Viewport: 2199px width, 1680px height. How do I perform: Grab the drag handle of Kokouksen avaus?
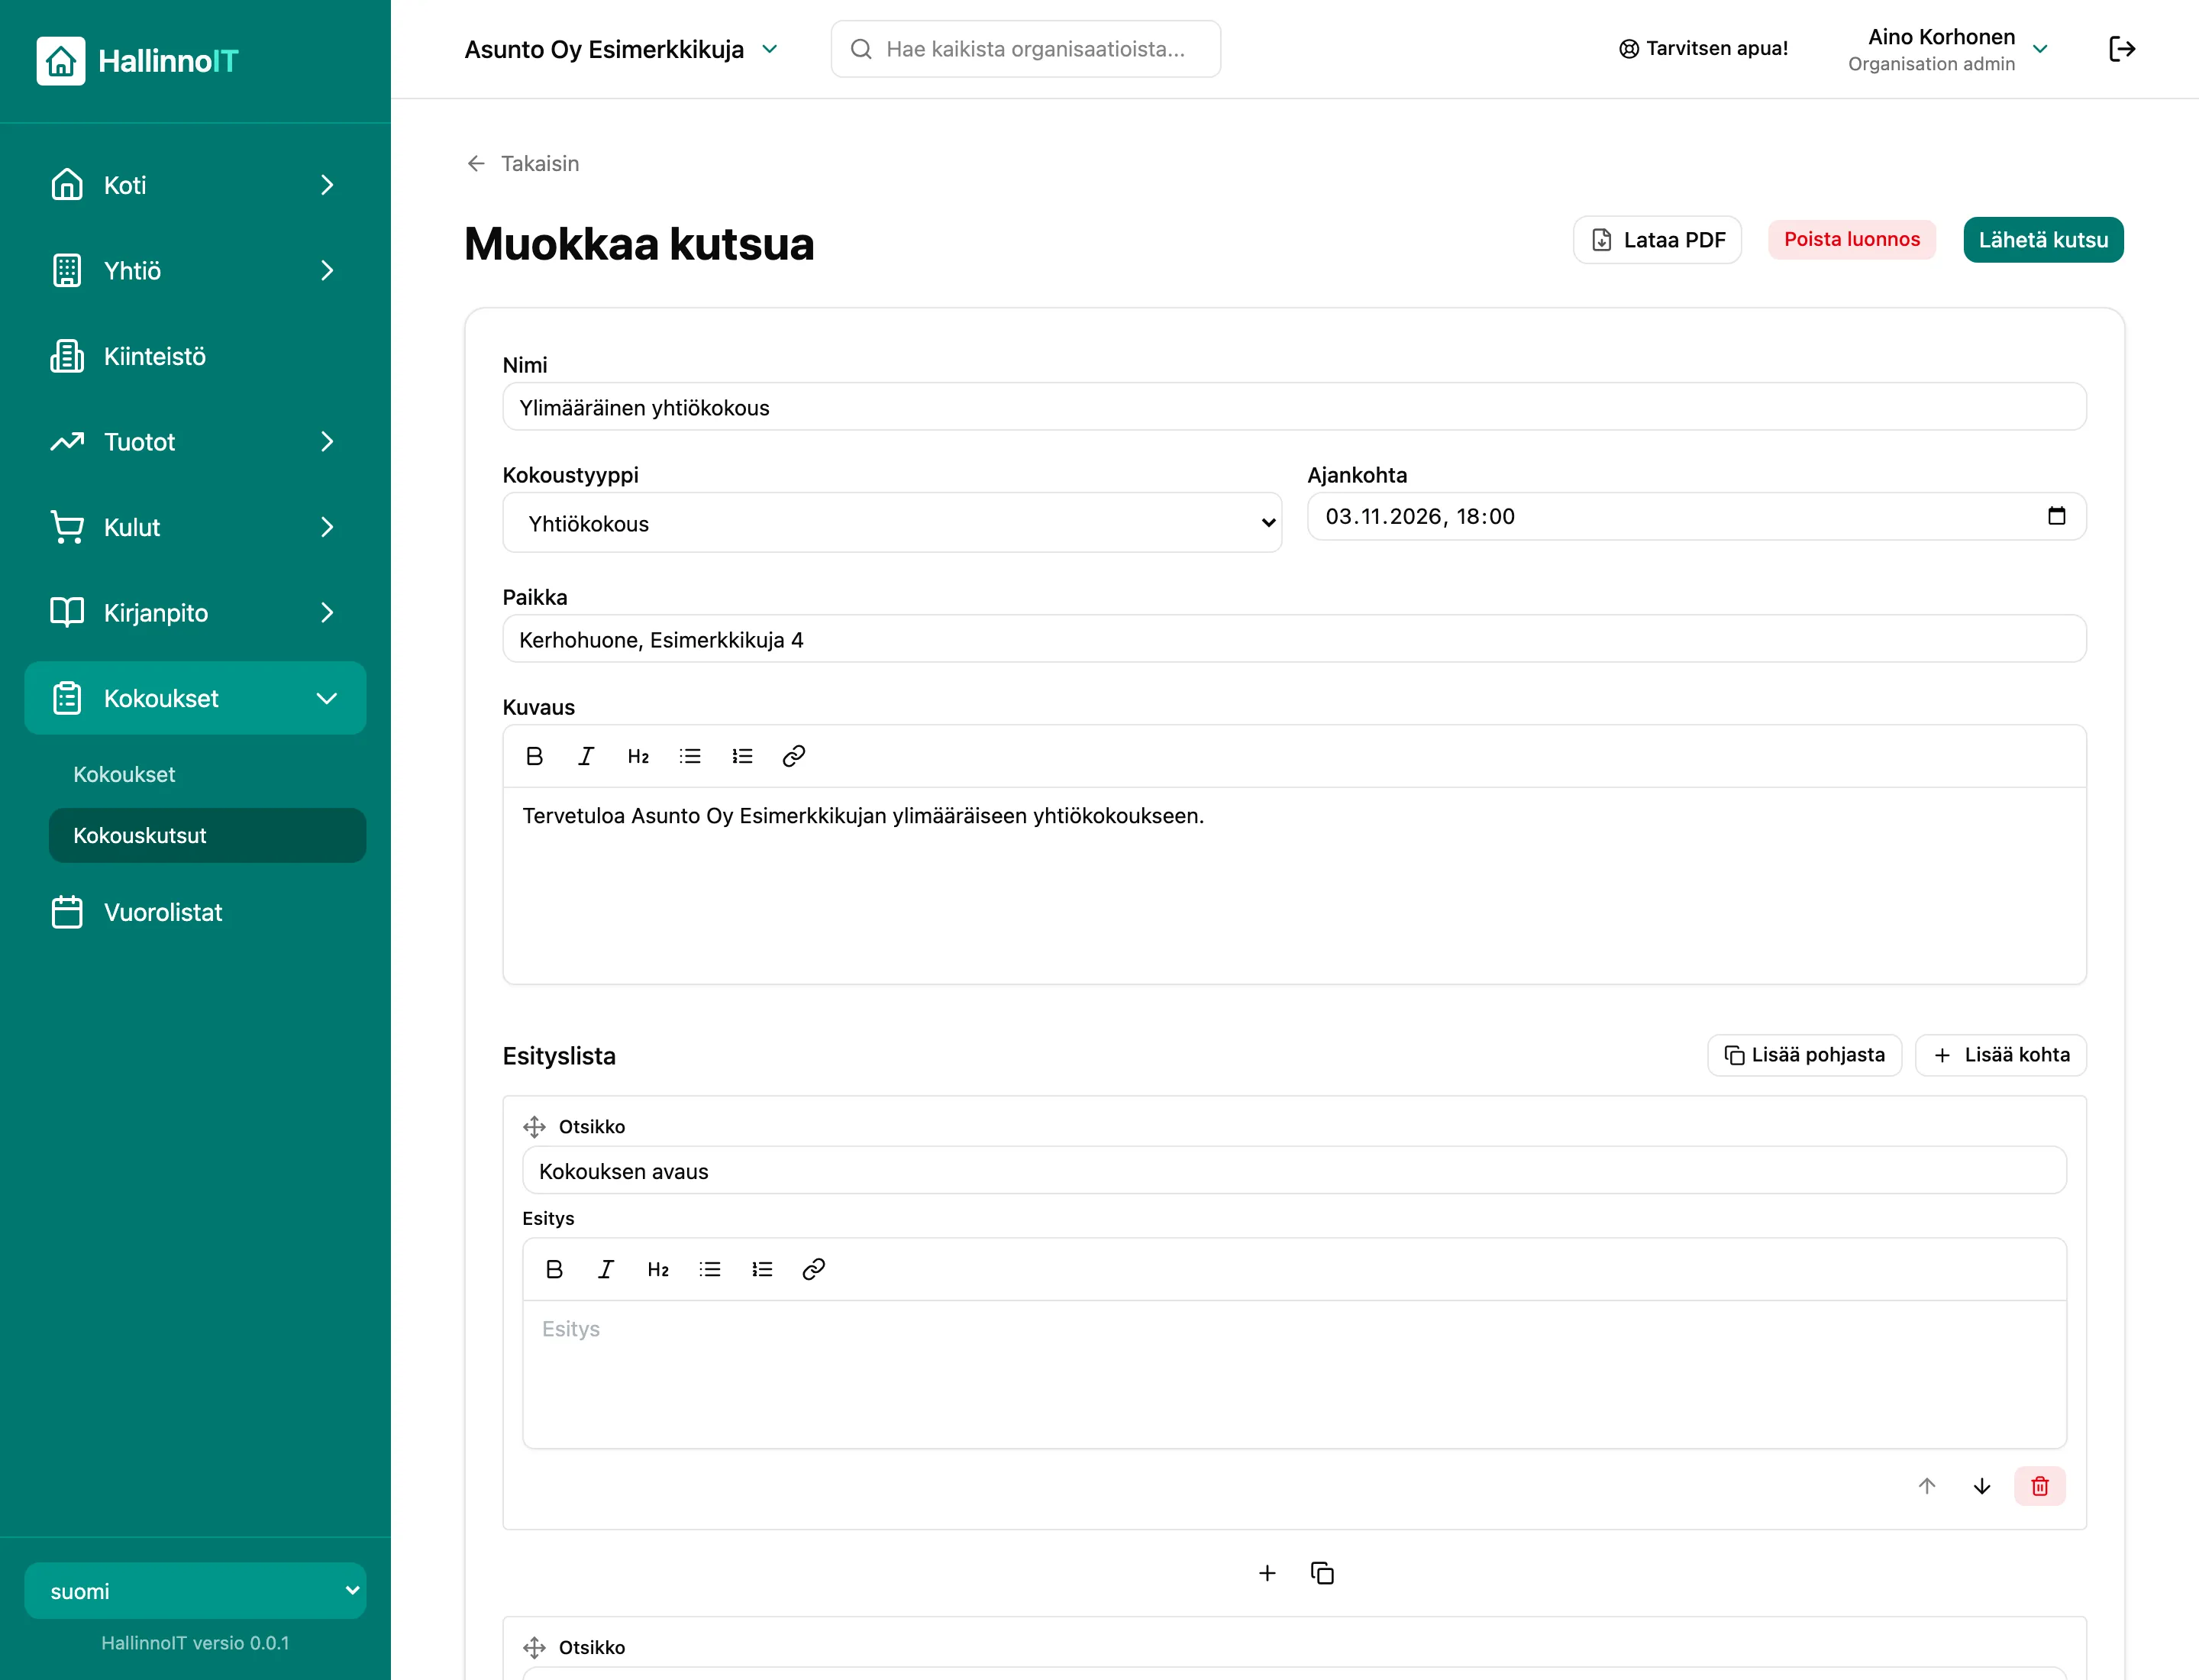coord(534,1127)
